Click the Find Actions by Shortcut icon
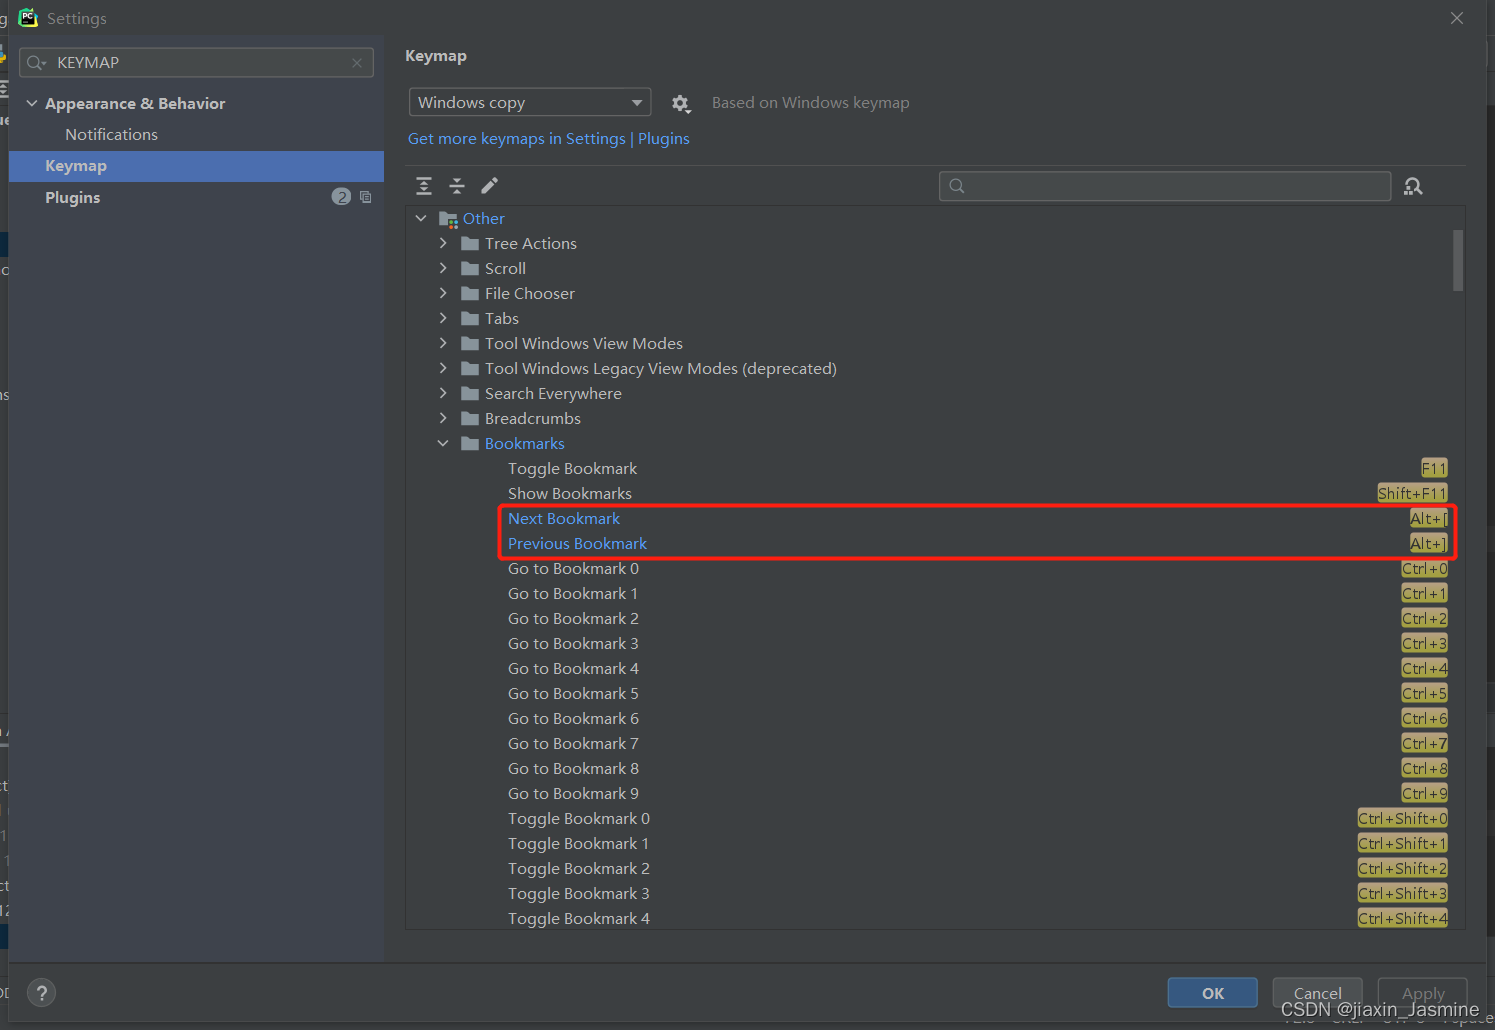 1413,186
